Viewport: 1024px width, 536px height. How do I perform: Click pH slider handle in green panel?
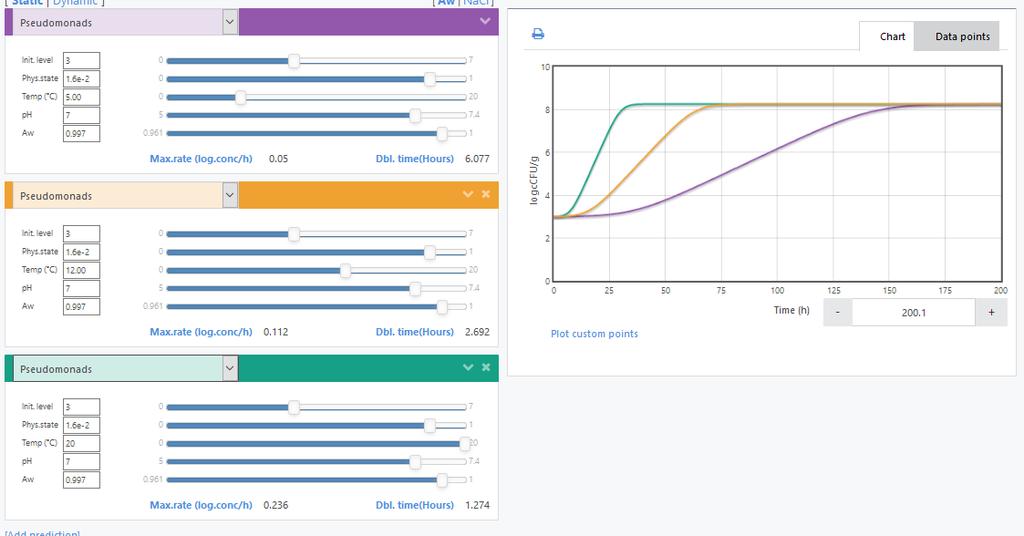point(415,462)
